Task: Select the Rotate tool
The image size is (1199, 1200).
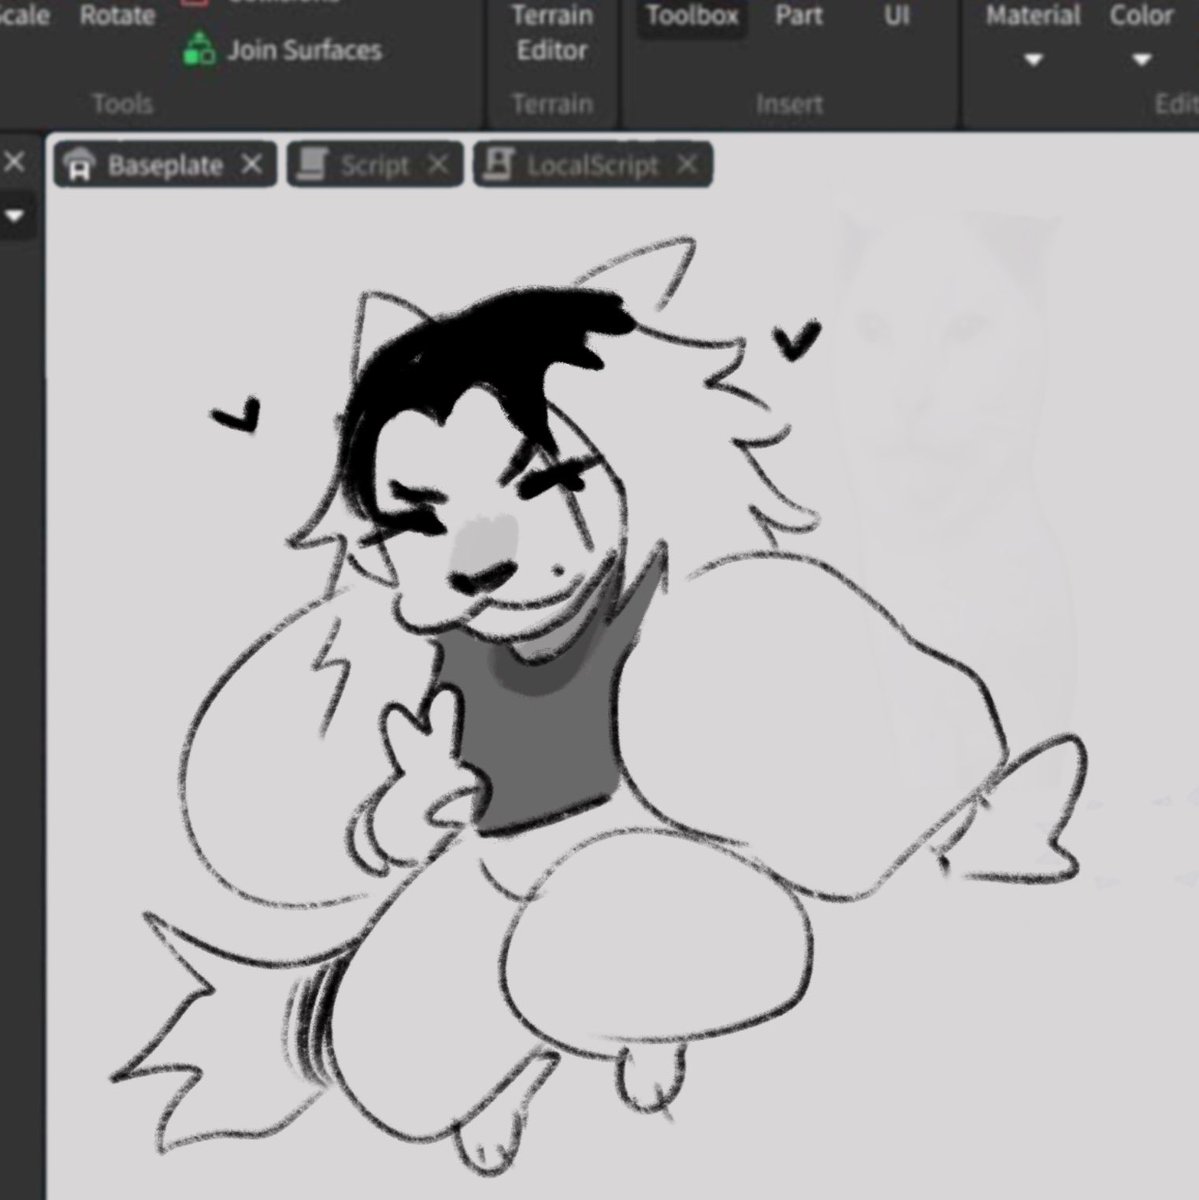Action: pos(117,15)
